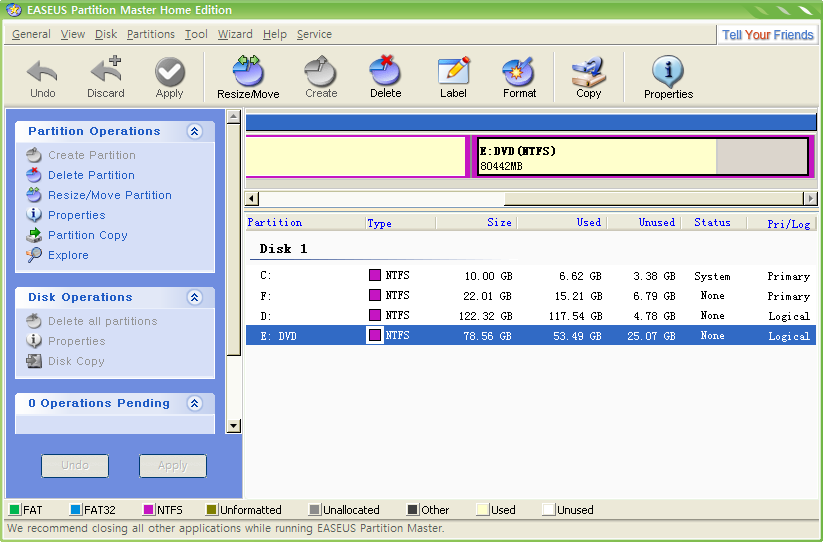Click the Format toolbar icon

pyautogui.click(x=519, y=71)
